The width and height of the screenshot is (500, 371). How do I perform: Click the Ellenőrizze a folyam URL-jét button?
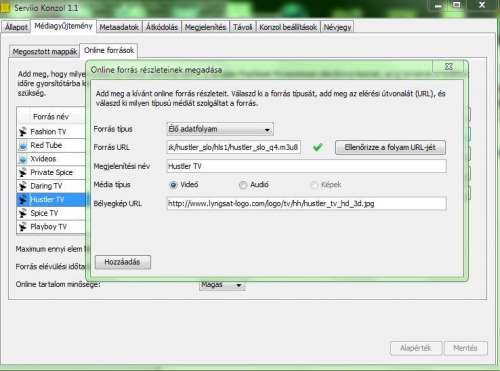click(390, 147)
